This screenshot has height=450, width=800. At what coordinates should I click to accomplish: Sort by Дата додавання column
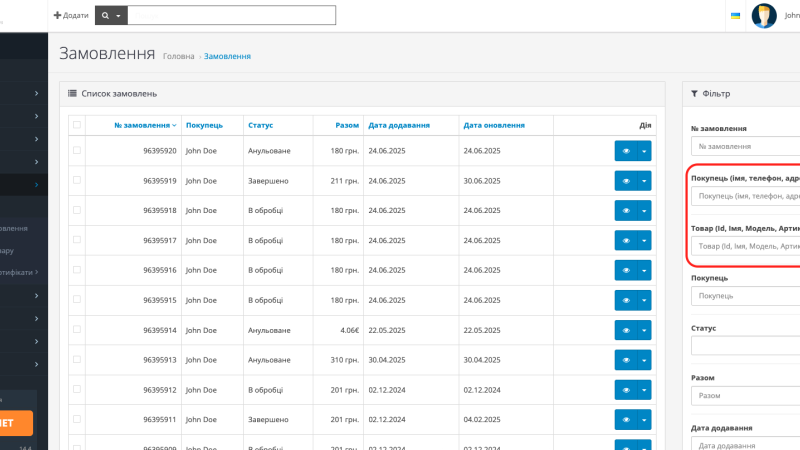click(399, 125)
